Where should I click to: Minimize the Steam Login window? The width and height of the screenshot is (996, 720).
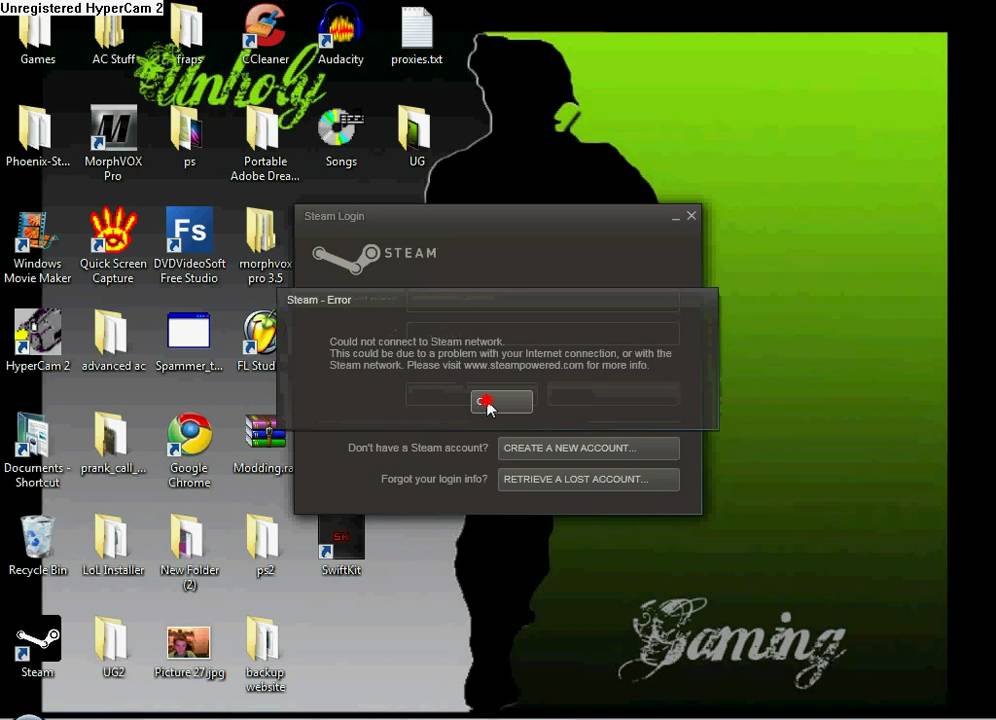675,217
